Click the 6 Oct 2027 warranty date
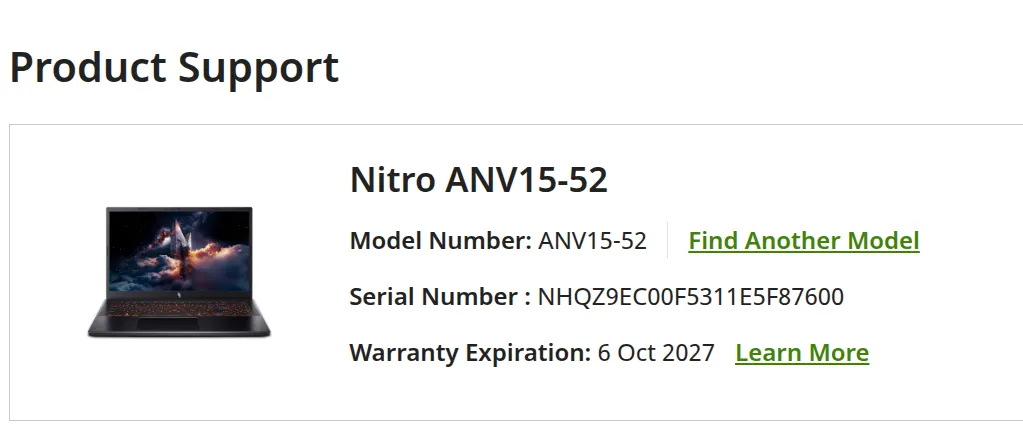1023x442 pixels. (x=656, y=353)
